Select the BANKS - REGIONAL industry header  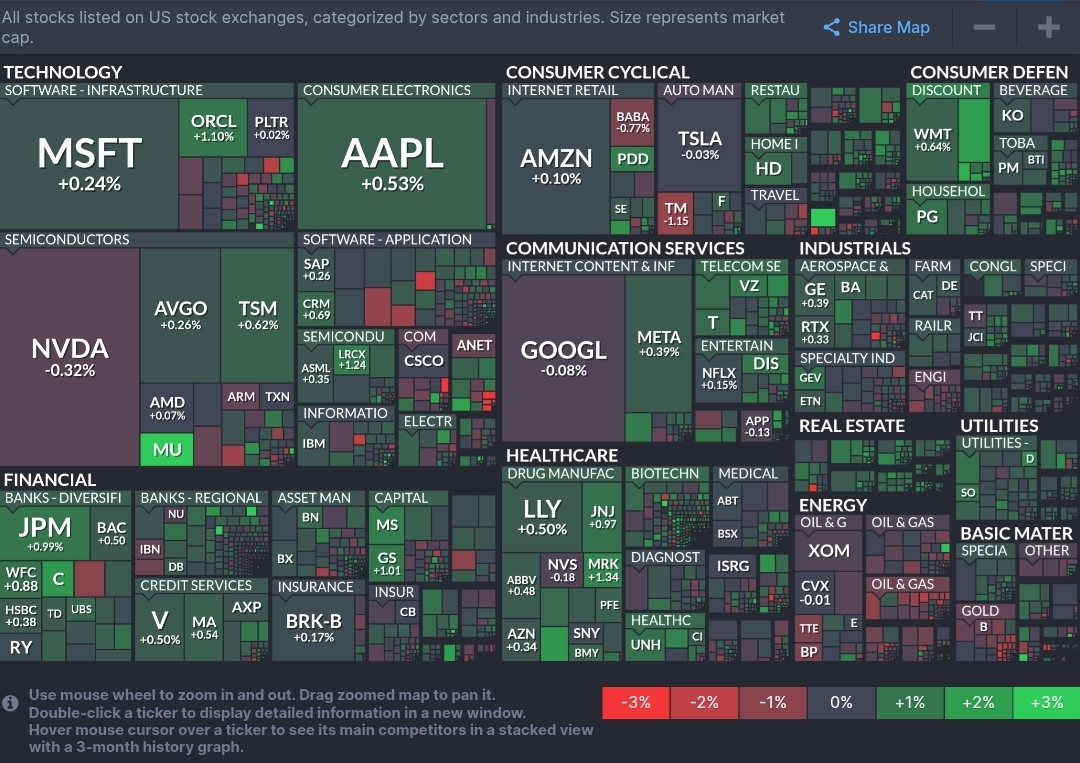(x=201, y=498)
